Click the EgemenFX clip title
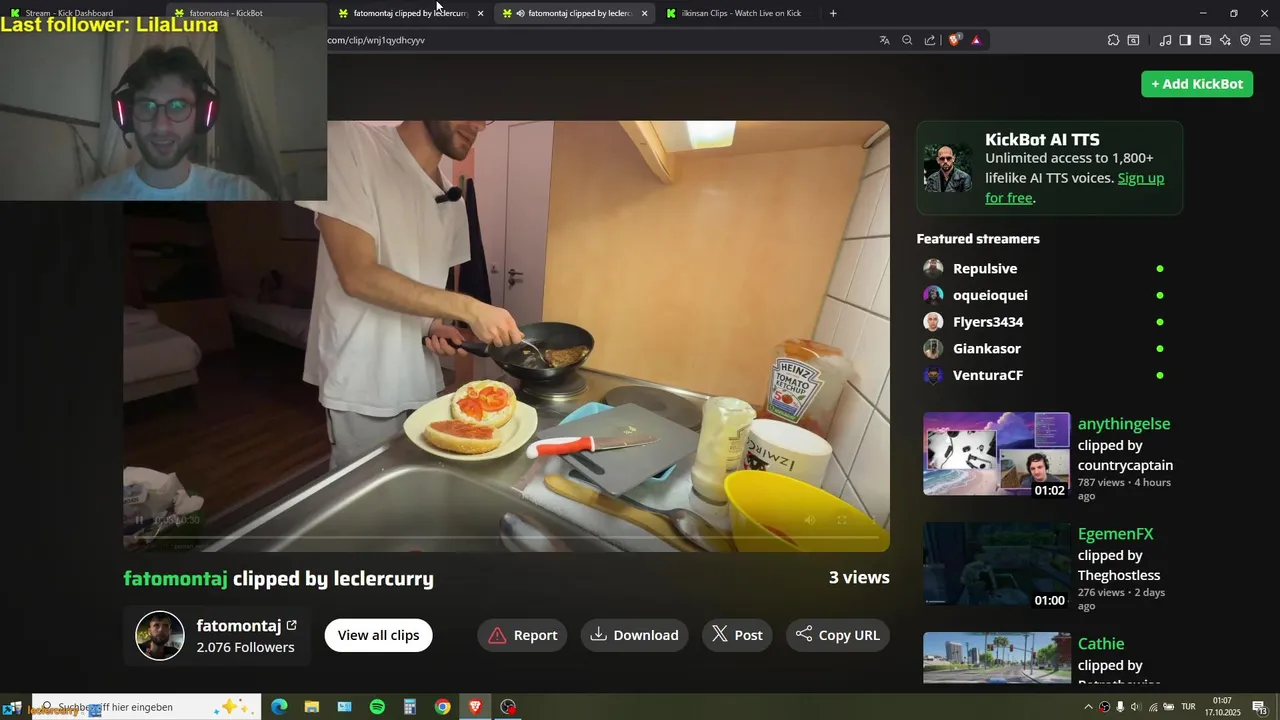The height and width of the screenshot is (720, 1280). tap(1116, 534)
